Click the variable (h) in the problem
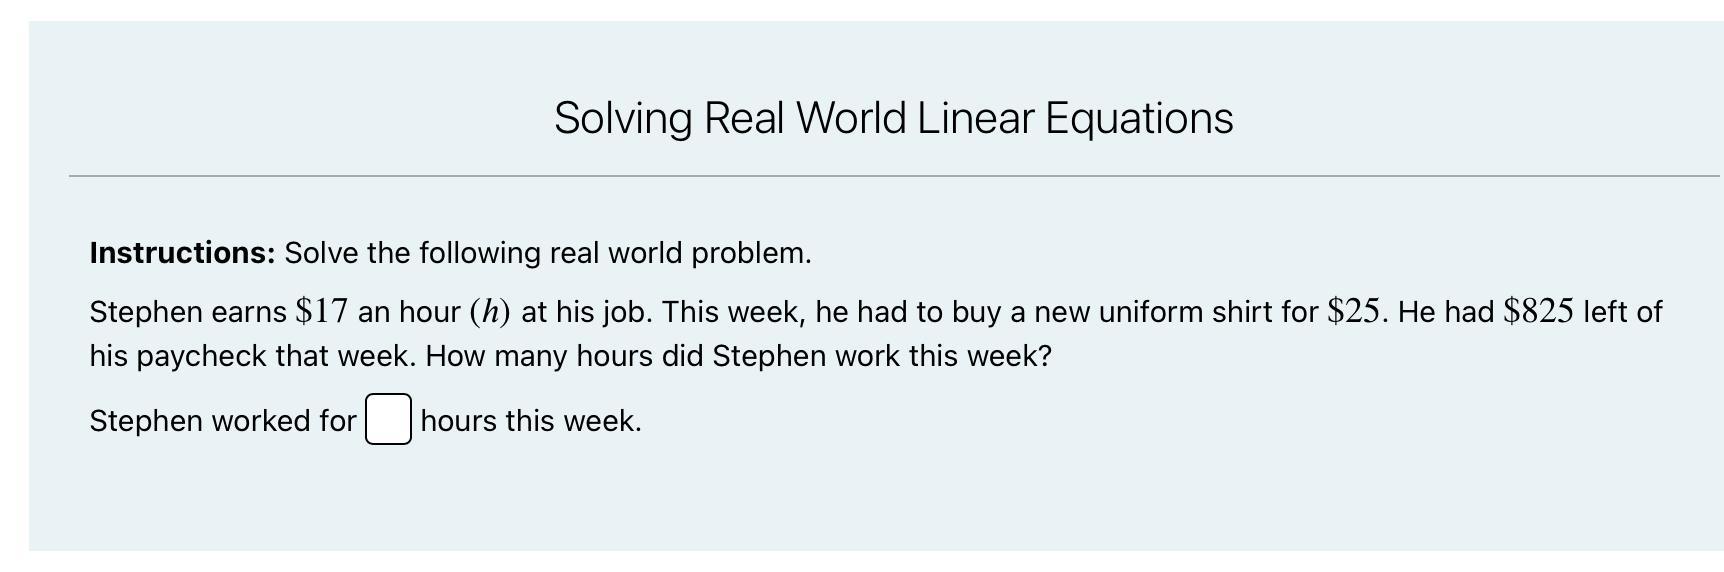This screenshot has height=572, width=1724. (490, 311)
